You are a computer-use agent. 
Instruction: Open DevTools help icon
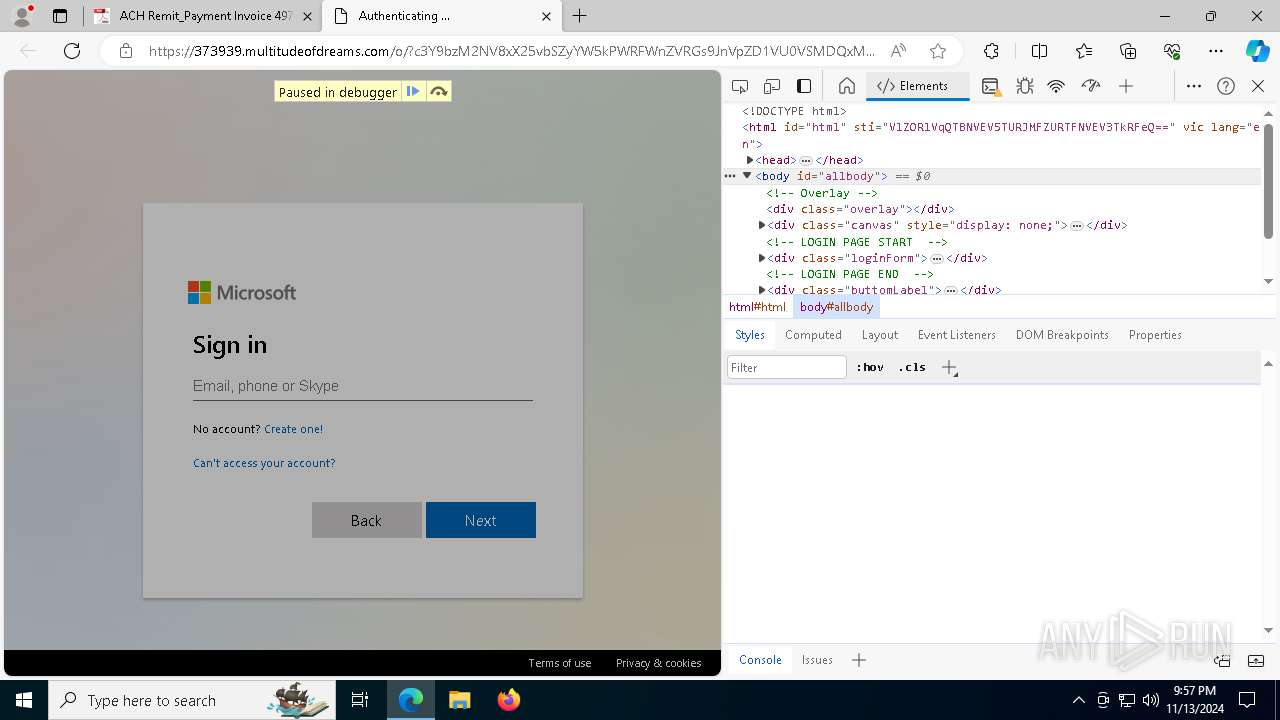coord(1226,86)
